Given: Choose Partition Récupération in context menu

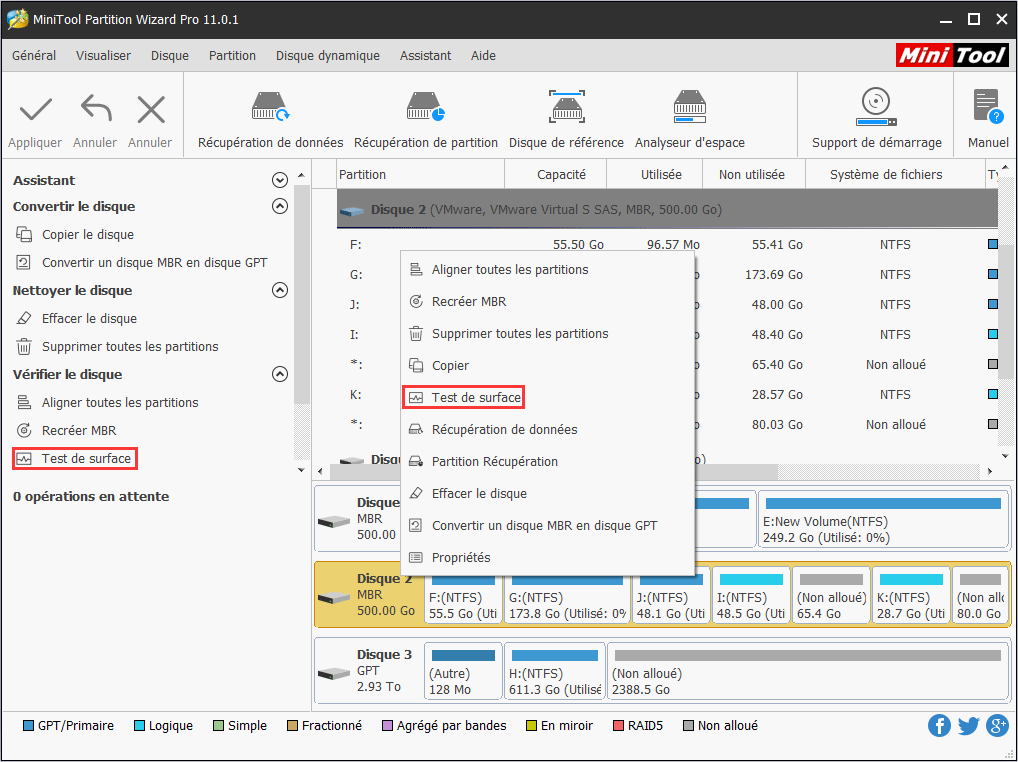Looking at the screenshot, I should click(547, 461).
